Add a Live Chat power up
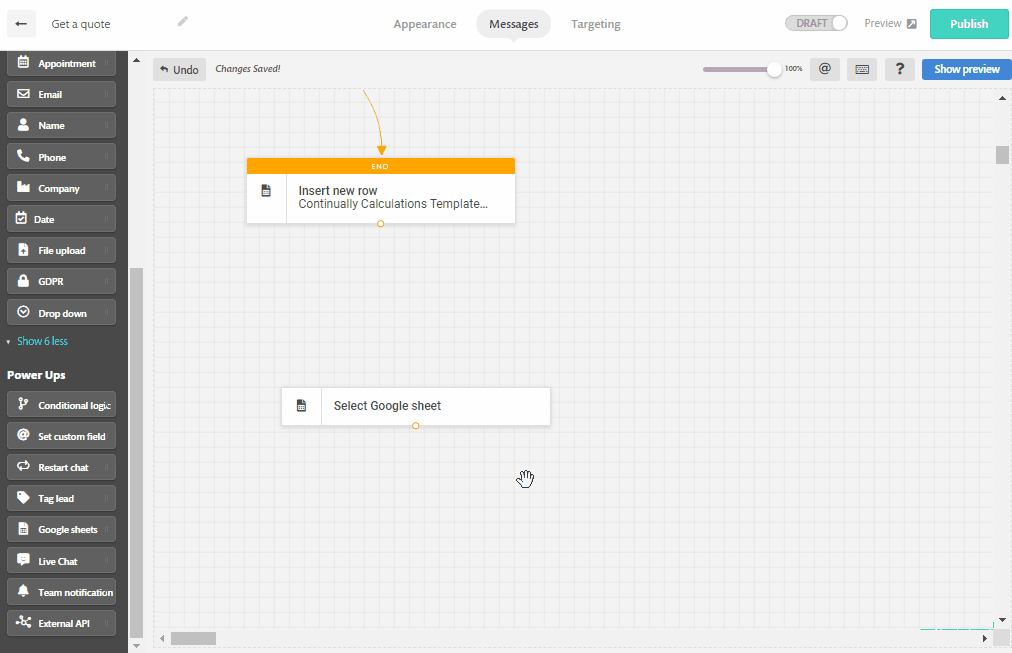Viewport: 1012px width, 653px height. point(61,561)
